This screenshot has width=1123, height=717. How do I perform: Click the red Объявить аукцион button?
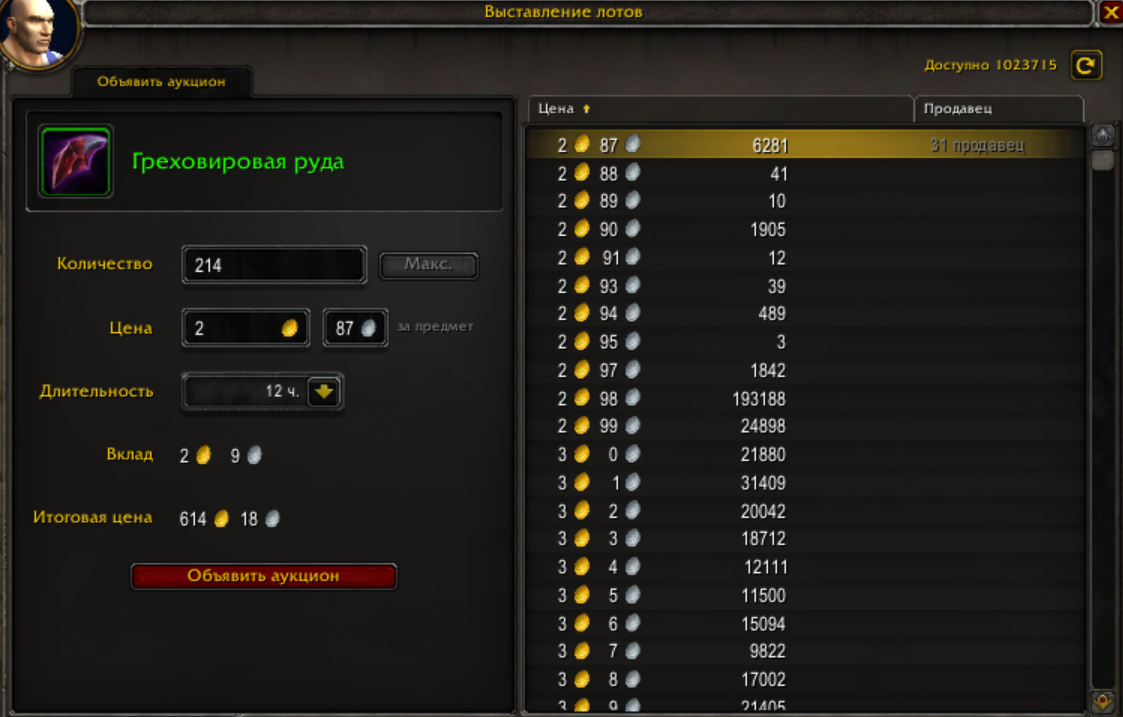coord(264,576)
